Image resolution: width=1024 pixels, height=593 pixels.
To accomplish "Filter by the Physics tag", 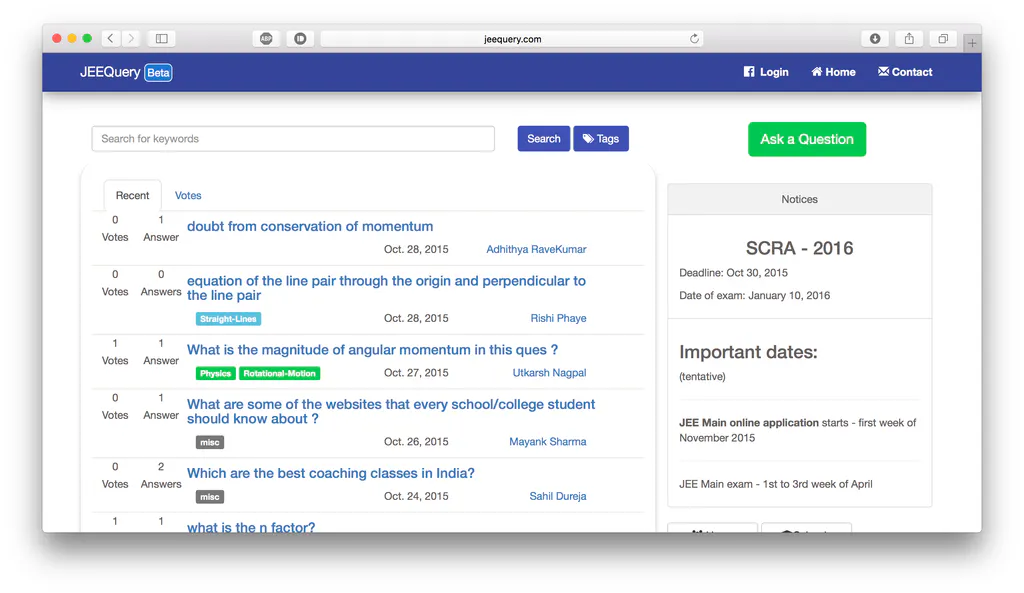I will [x=216, y=374].
